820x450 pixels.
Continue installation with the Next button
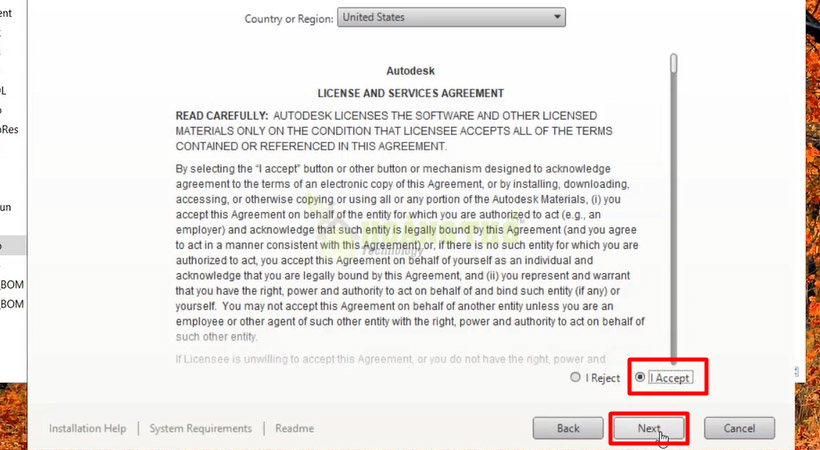(648, 428)
